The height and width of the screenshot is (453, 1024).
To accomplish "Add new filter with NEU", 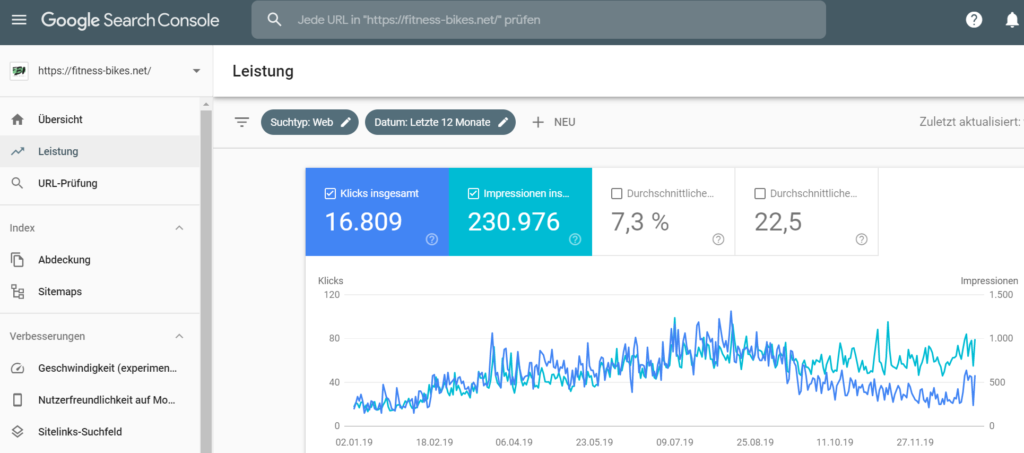I will click(x=553, y=122).
